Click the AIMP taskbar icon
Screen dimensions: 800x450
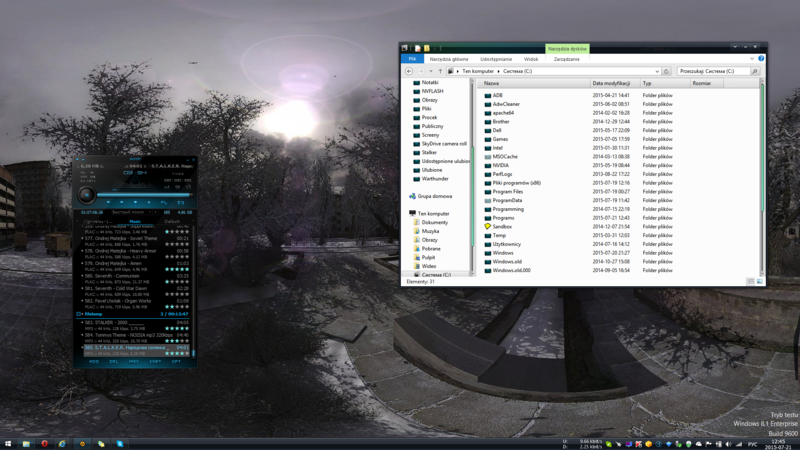tap(82, 444)
